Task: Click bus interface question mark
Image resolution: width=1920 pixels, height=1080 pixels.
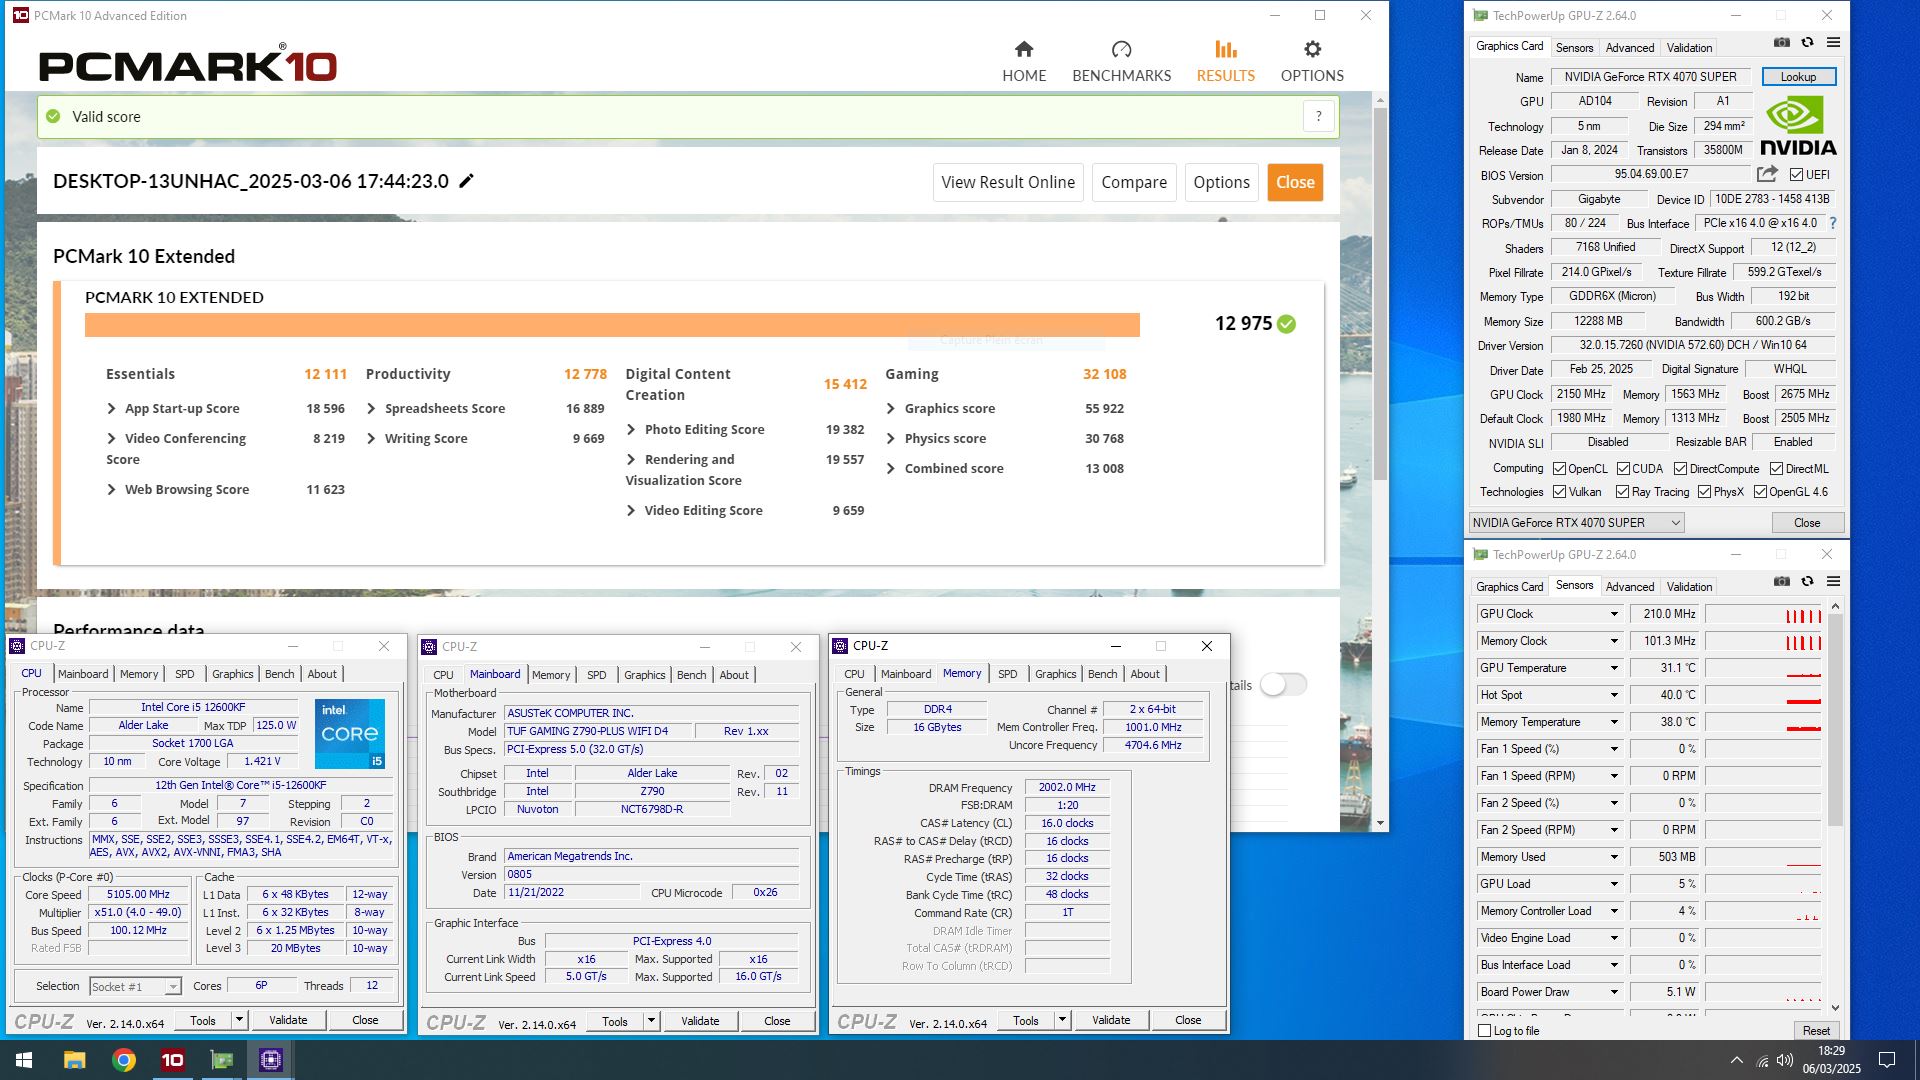Action: 1833,223
